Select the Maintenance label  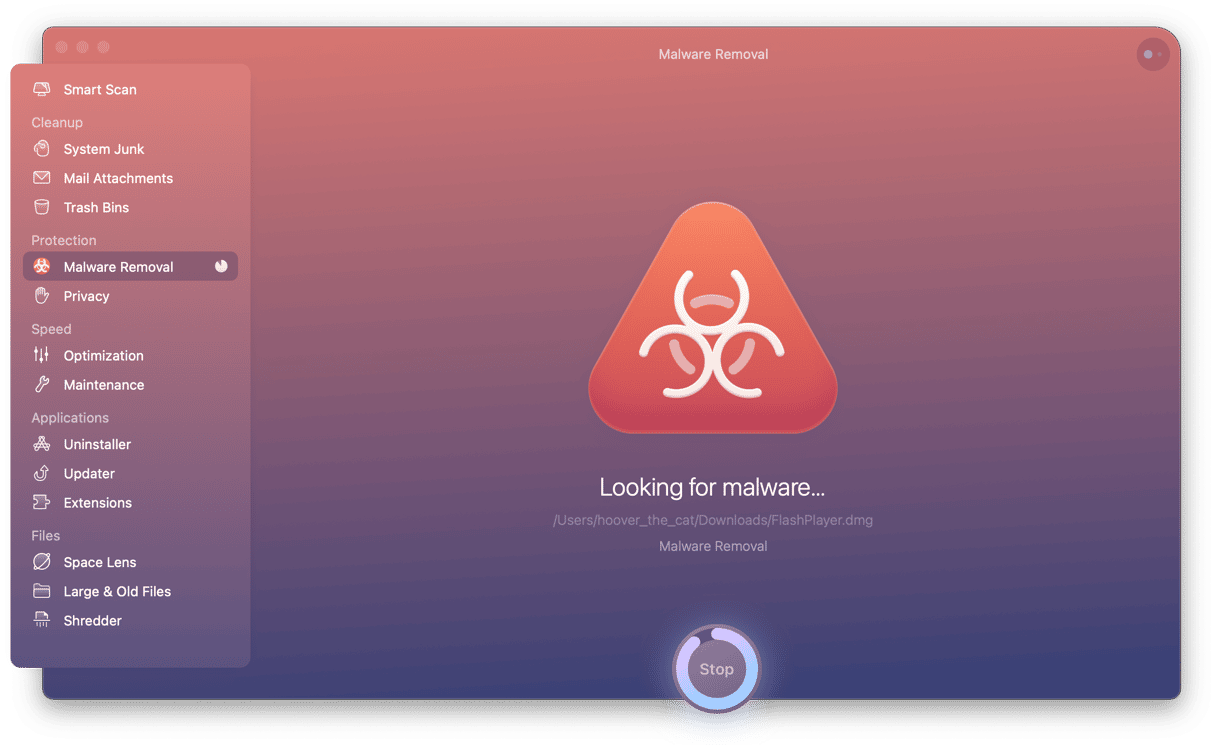104,384
